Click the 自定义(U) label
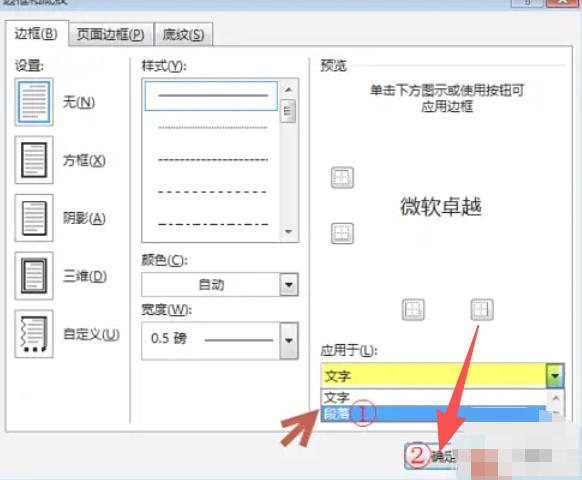This screenshot has height=480, width=582. pyautogui.click(x=91, y=334)
